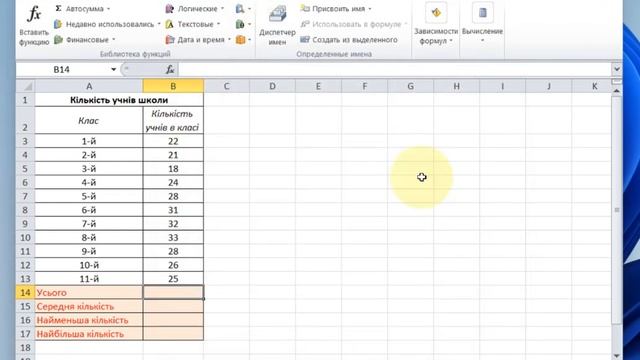Select column H header

pos(456,87)
